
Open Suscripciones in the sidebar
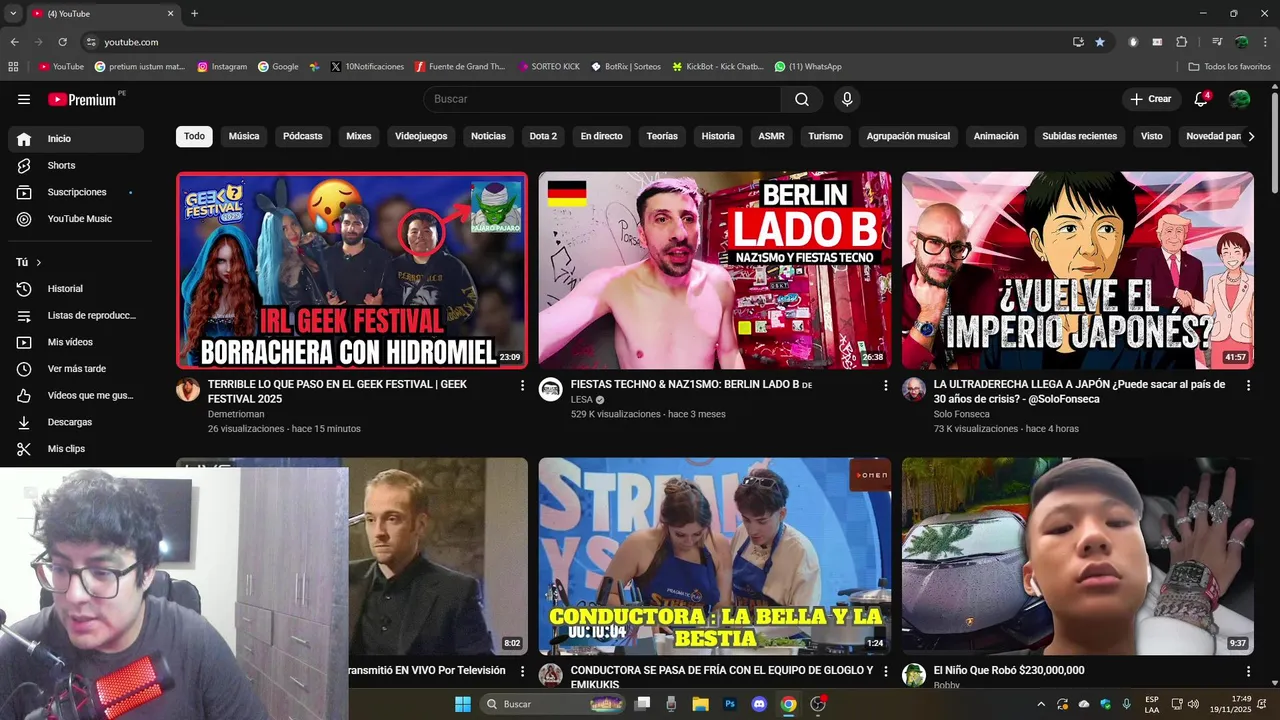click(76, 192)
